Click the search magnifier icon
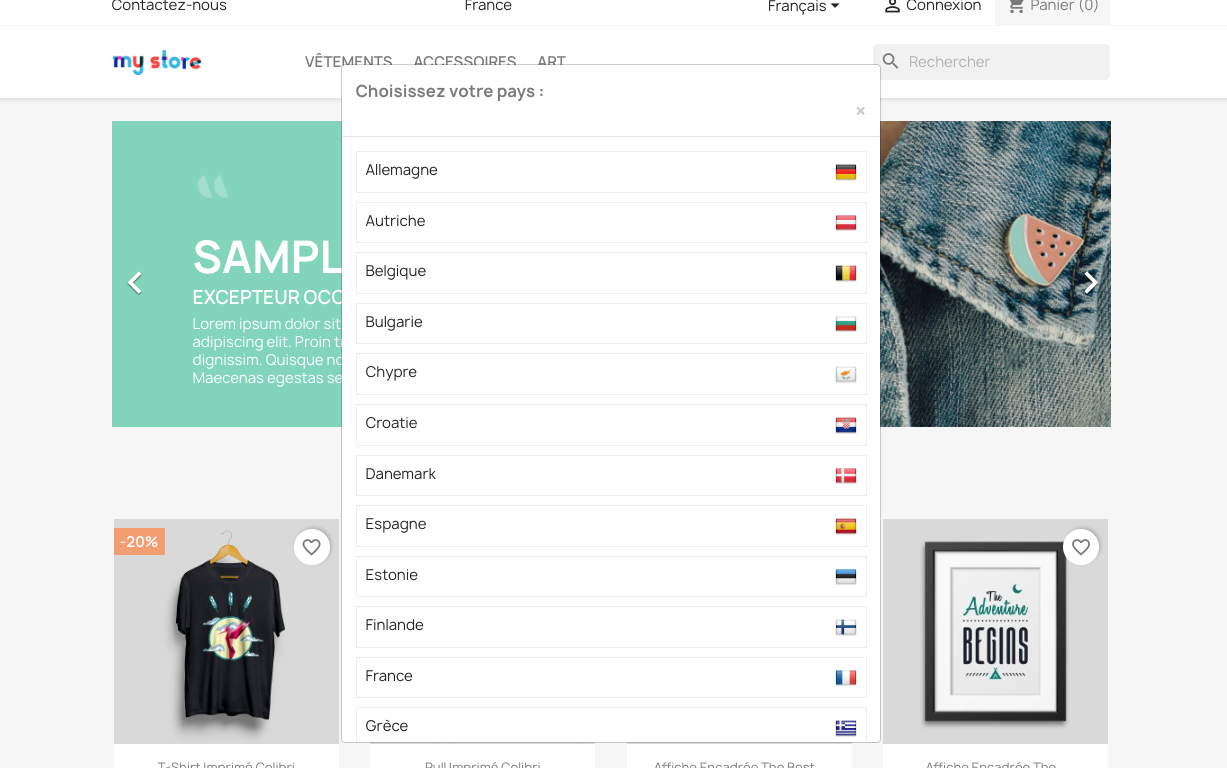 [x=891, y=62]
